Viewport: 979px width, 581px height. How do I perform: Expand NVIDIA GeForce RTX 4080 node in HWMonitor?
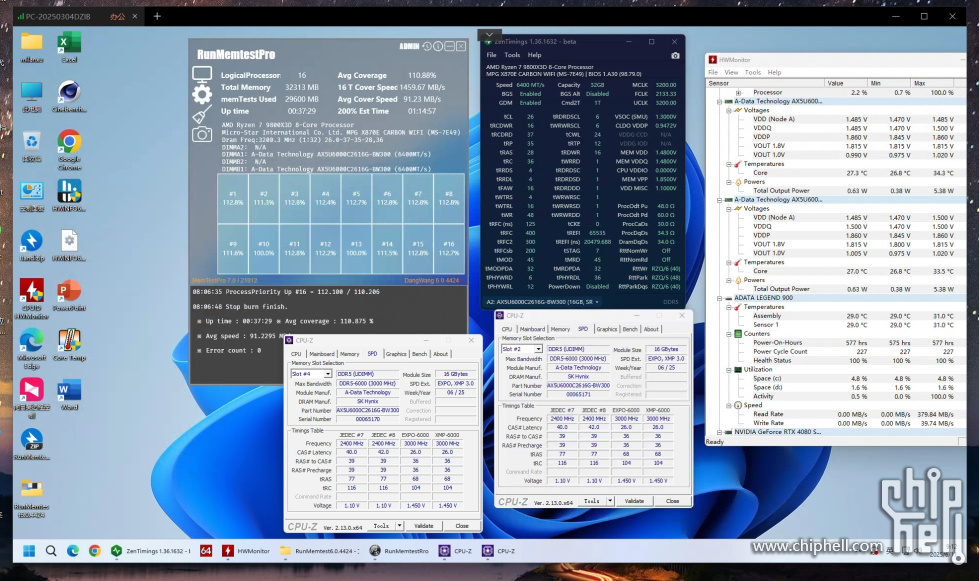[x=719, y=432]
